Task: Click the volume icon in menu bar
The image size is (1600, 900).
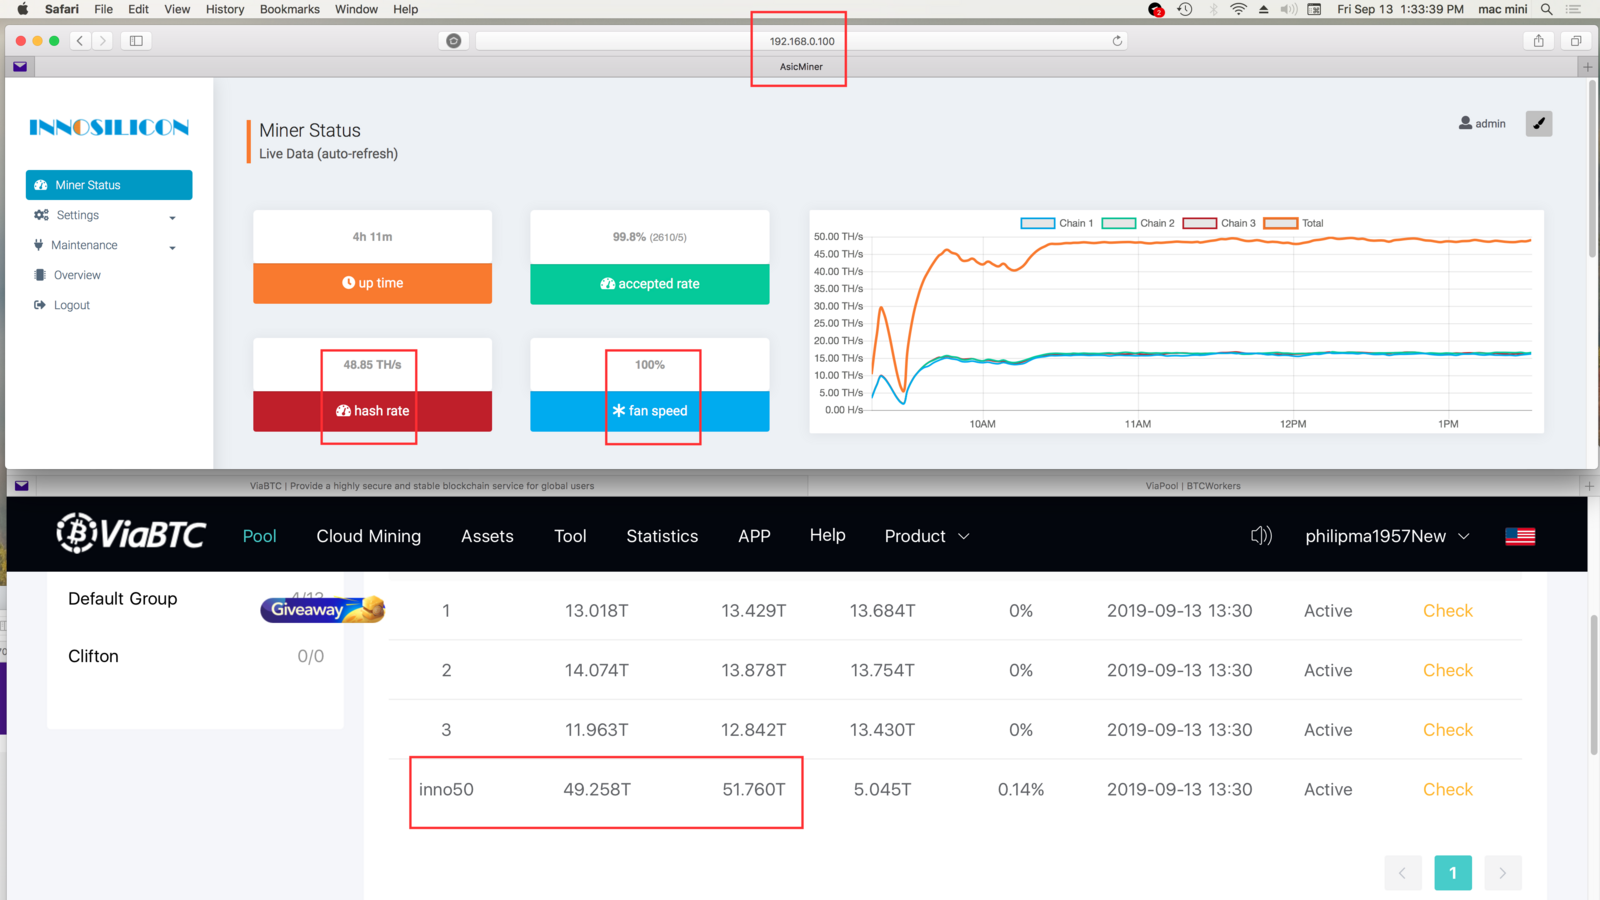Action: [1289, 9]
